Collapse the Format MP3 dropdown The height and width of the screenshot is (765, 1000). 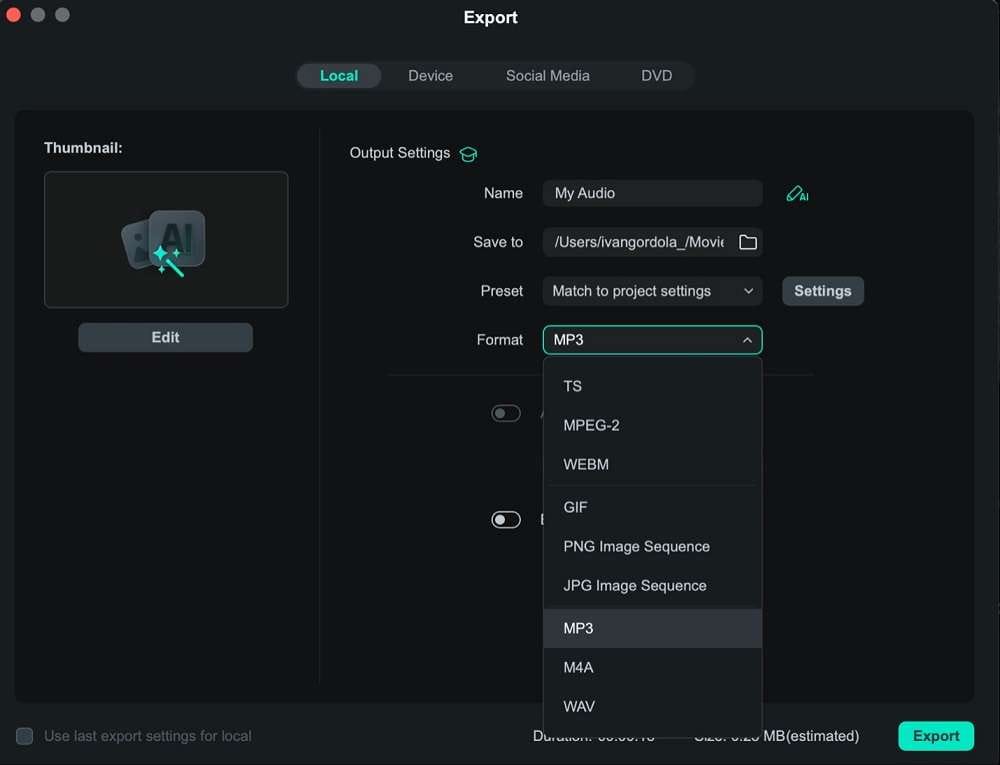pyautogui.click(x=652, y=340)
